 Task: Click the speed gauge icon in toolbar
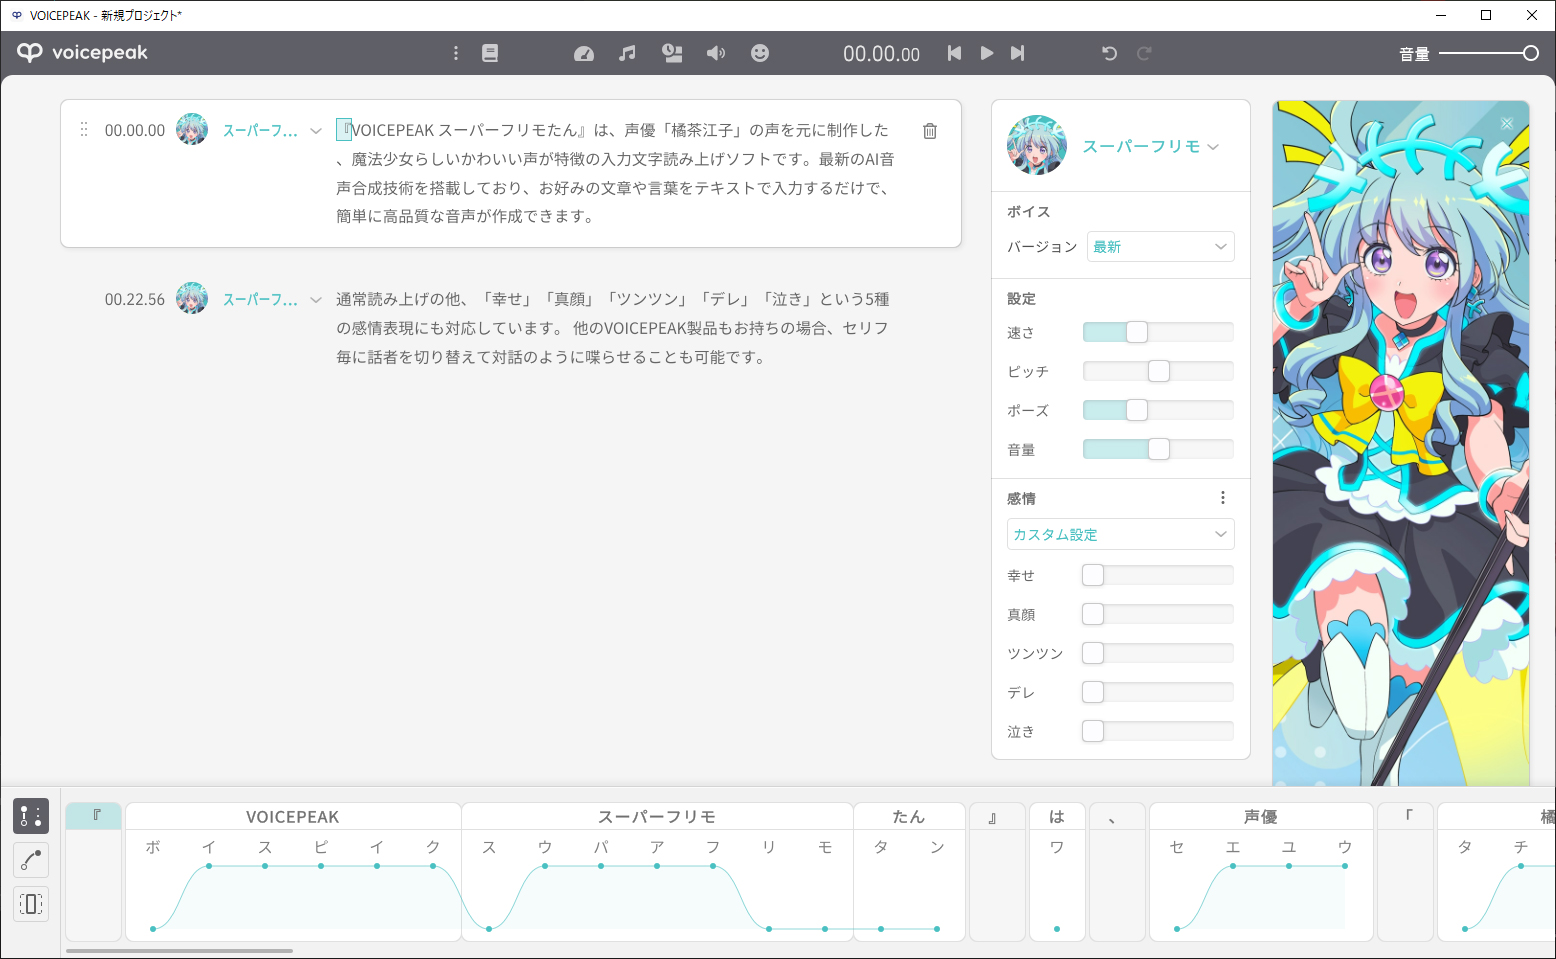pos(584,53)
